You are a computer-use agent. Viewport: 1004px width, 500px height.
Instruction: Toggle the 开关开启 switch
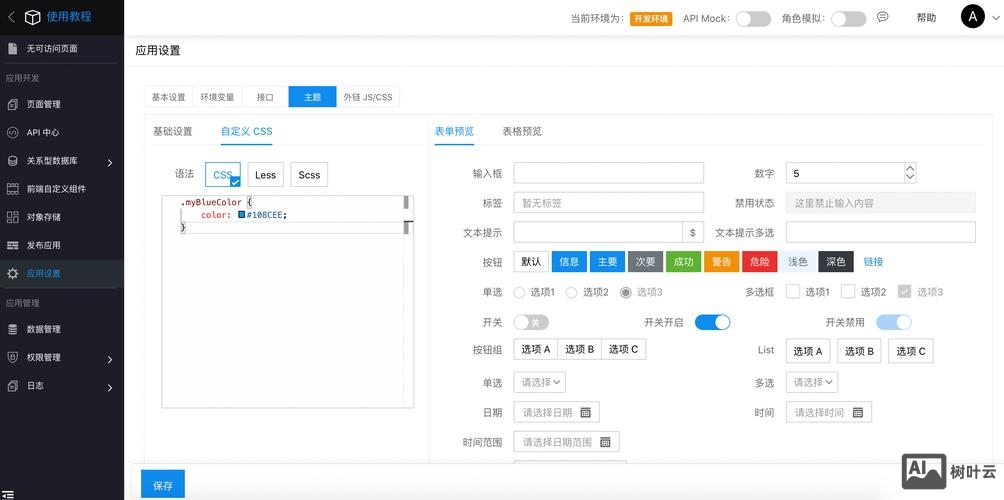[x=712, y=322]
